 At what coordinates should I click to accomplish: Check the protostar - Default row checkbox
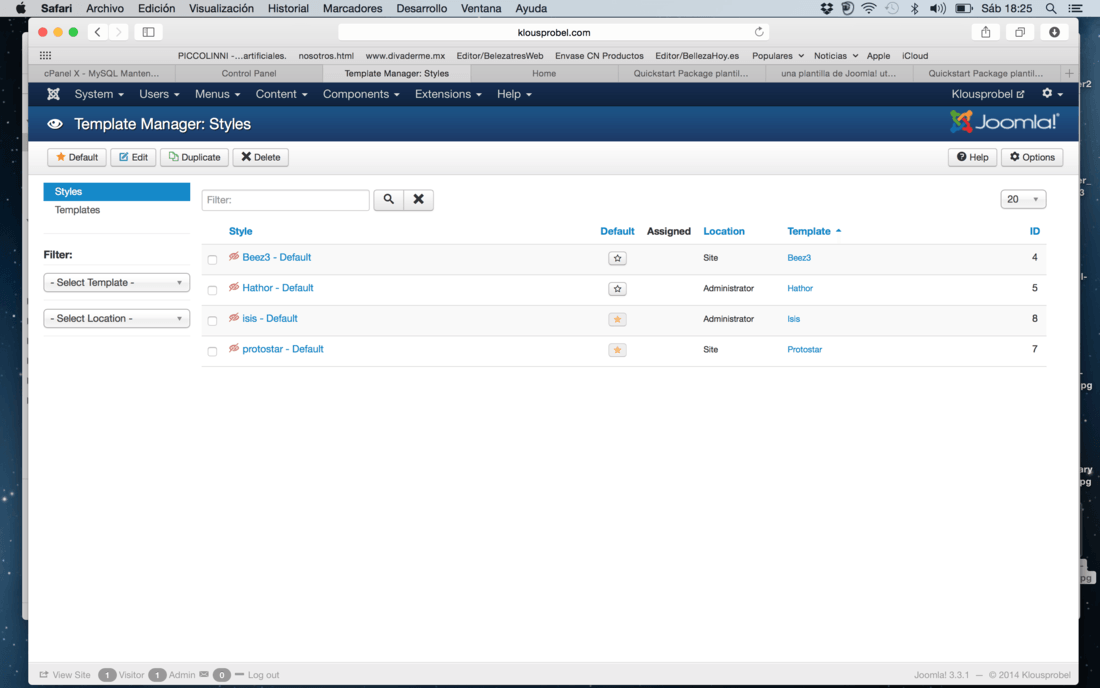point(212,349)
